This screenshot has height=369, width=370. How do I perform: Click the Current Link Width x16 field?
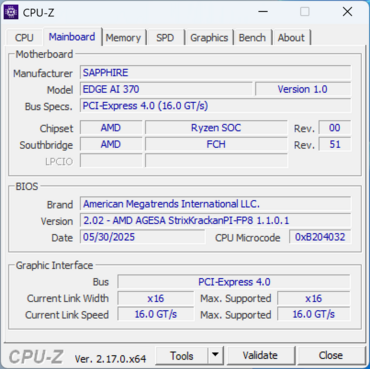pyautogui.click(x=156, y=298)
